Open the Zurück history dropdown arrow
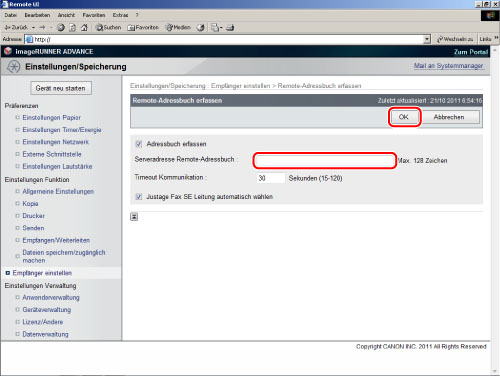 pyautogui.click(x=34, y=28)
